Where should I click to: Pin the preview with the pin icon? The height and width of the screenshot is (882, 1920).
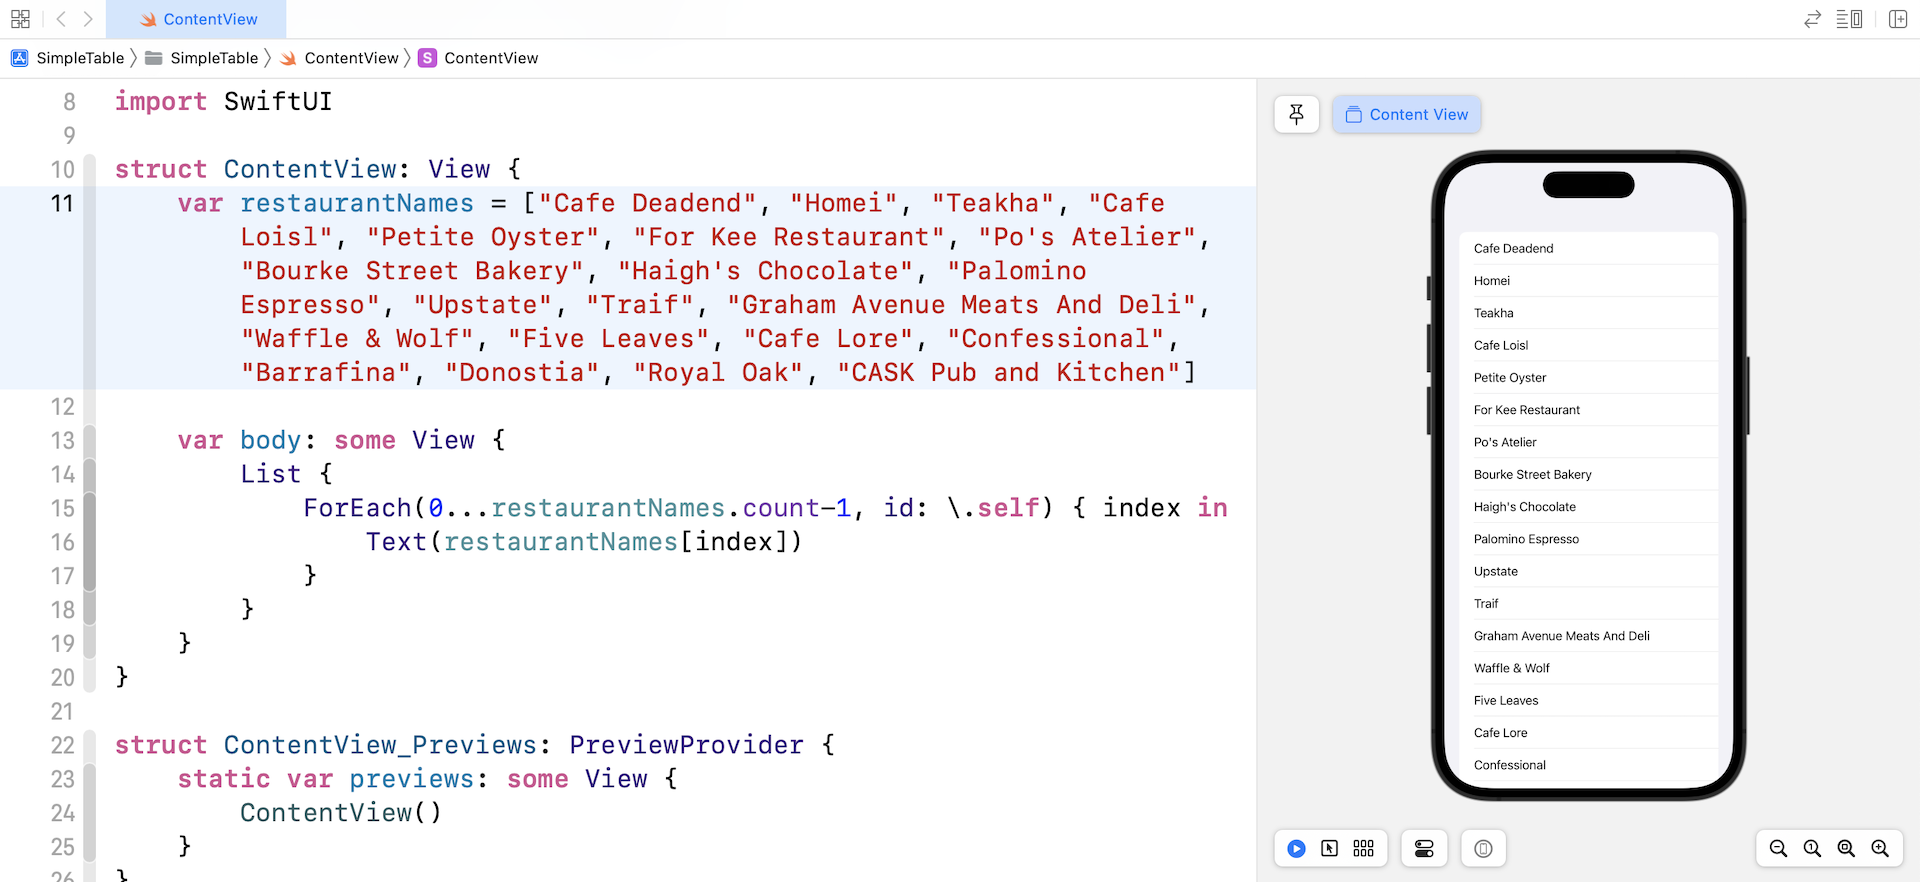[1296, 115]
